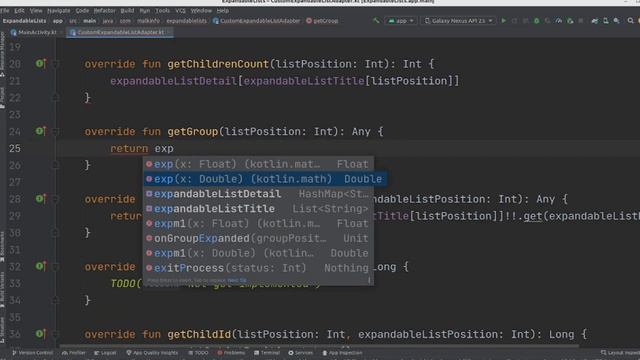
Task: Open the Bookmarks side panel
Action: click(2, 247)
